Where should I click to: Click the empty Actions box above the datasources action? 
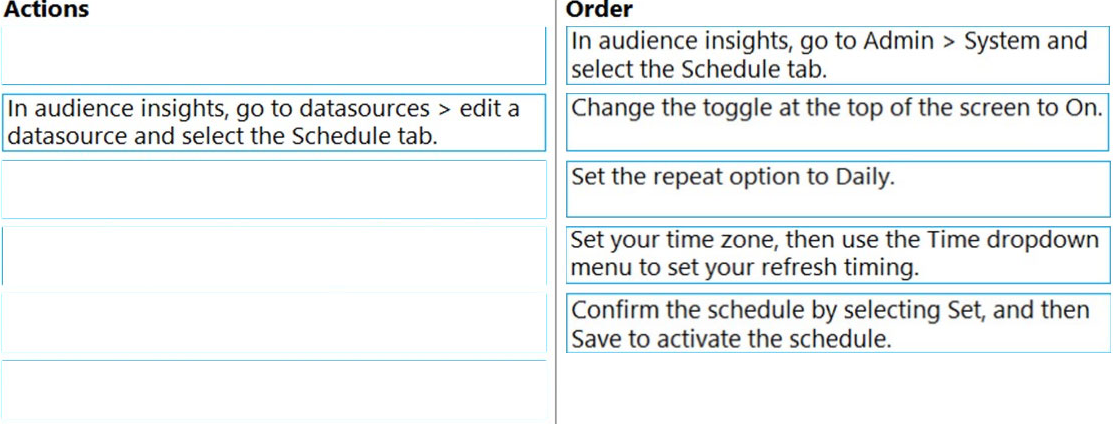click(273, 56)
